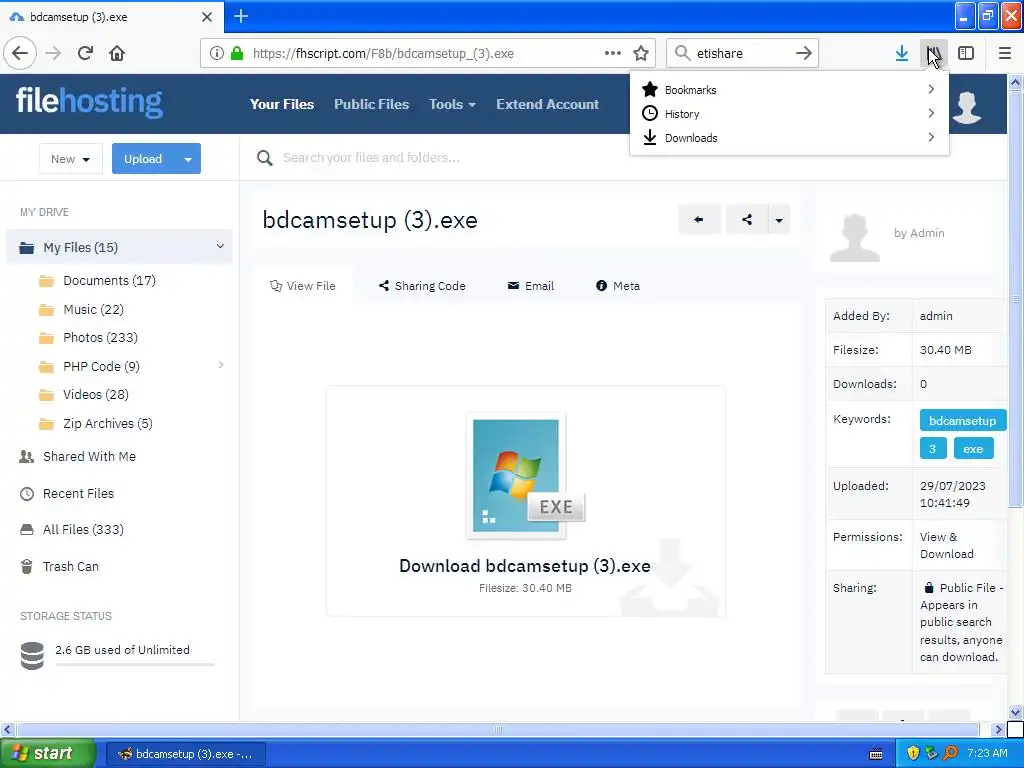Close the bdcamsetup (3).exe tab
This screenshot has height=768, width=1024.
click(207, 17)
